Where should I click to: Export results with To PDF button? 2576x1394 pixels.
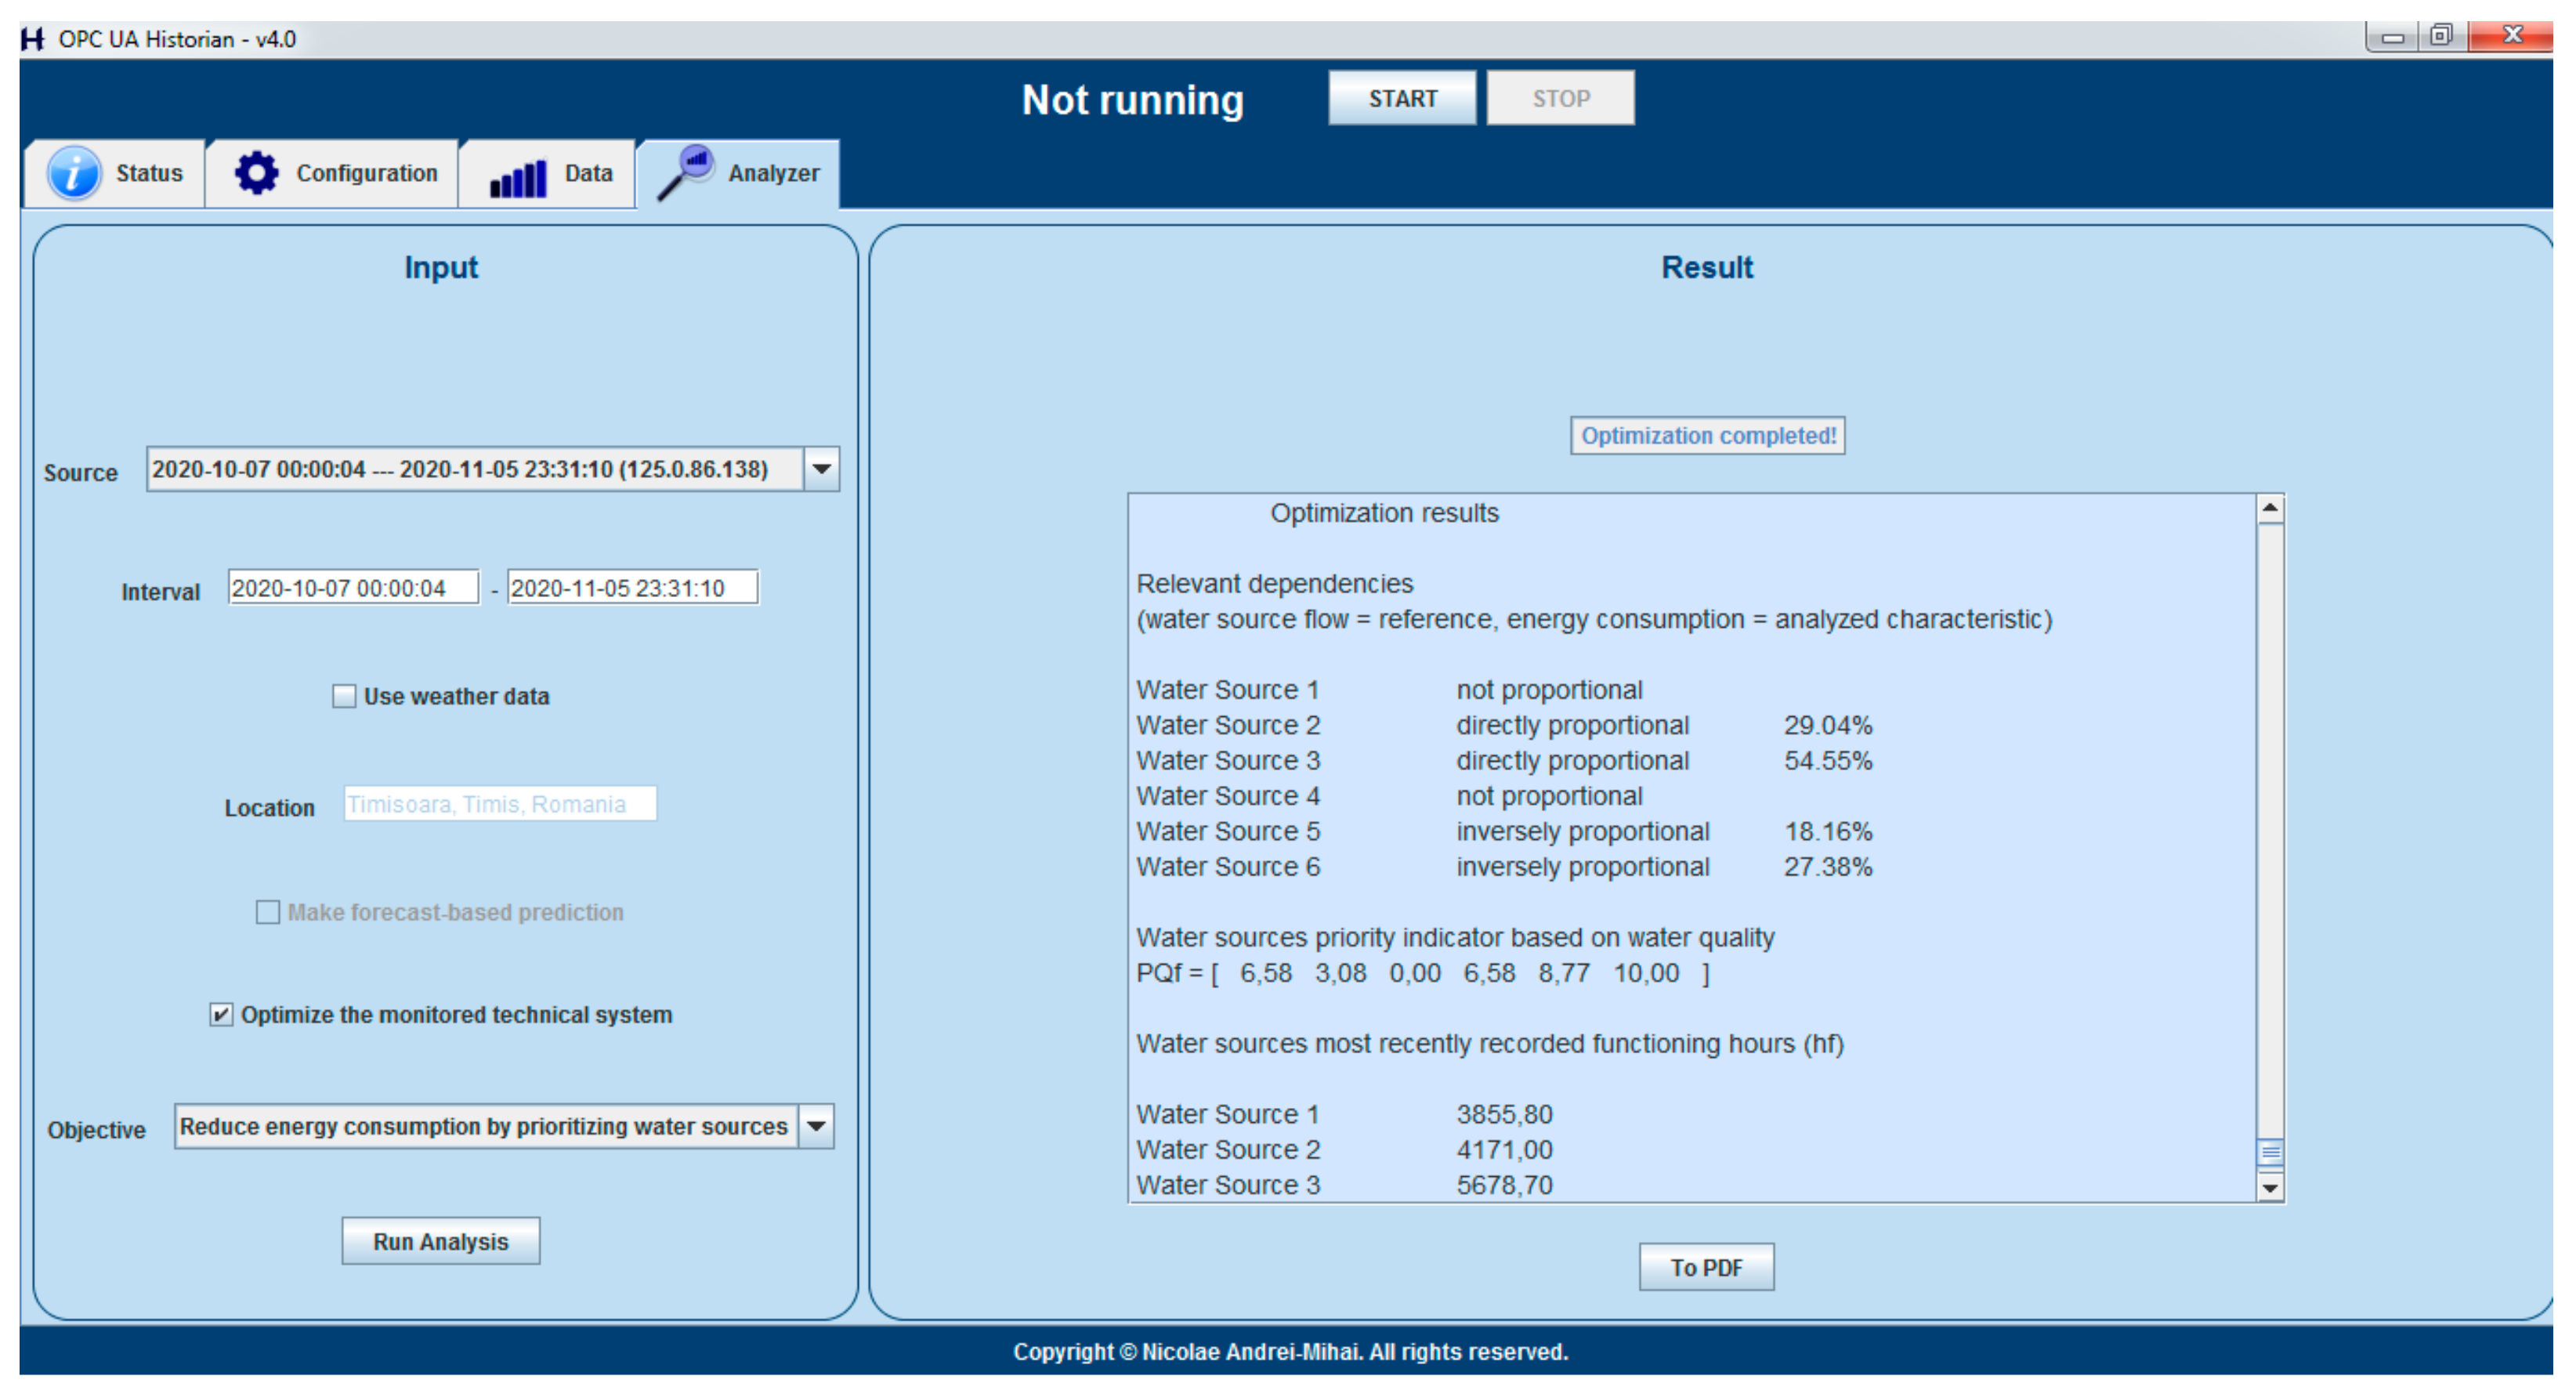click(1706, 1267)
